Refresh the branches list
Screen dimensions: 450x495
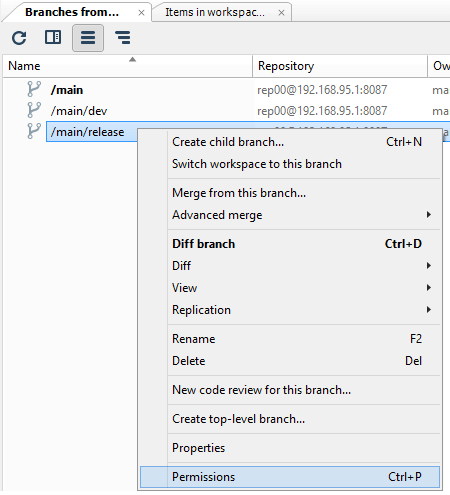tap(19, 37)
